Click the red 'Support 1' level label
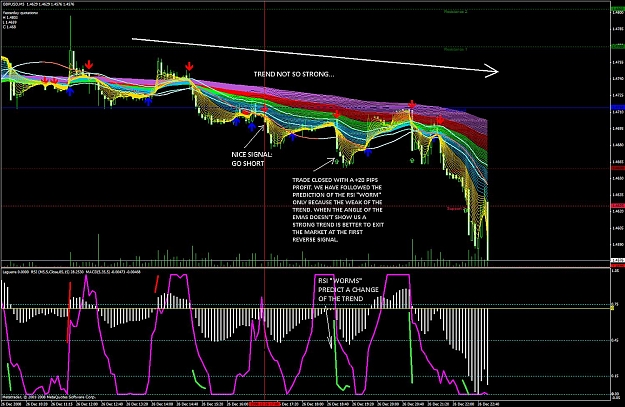Viewport: 625px width, 407px height. point(454,208)
